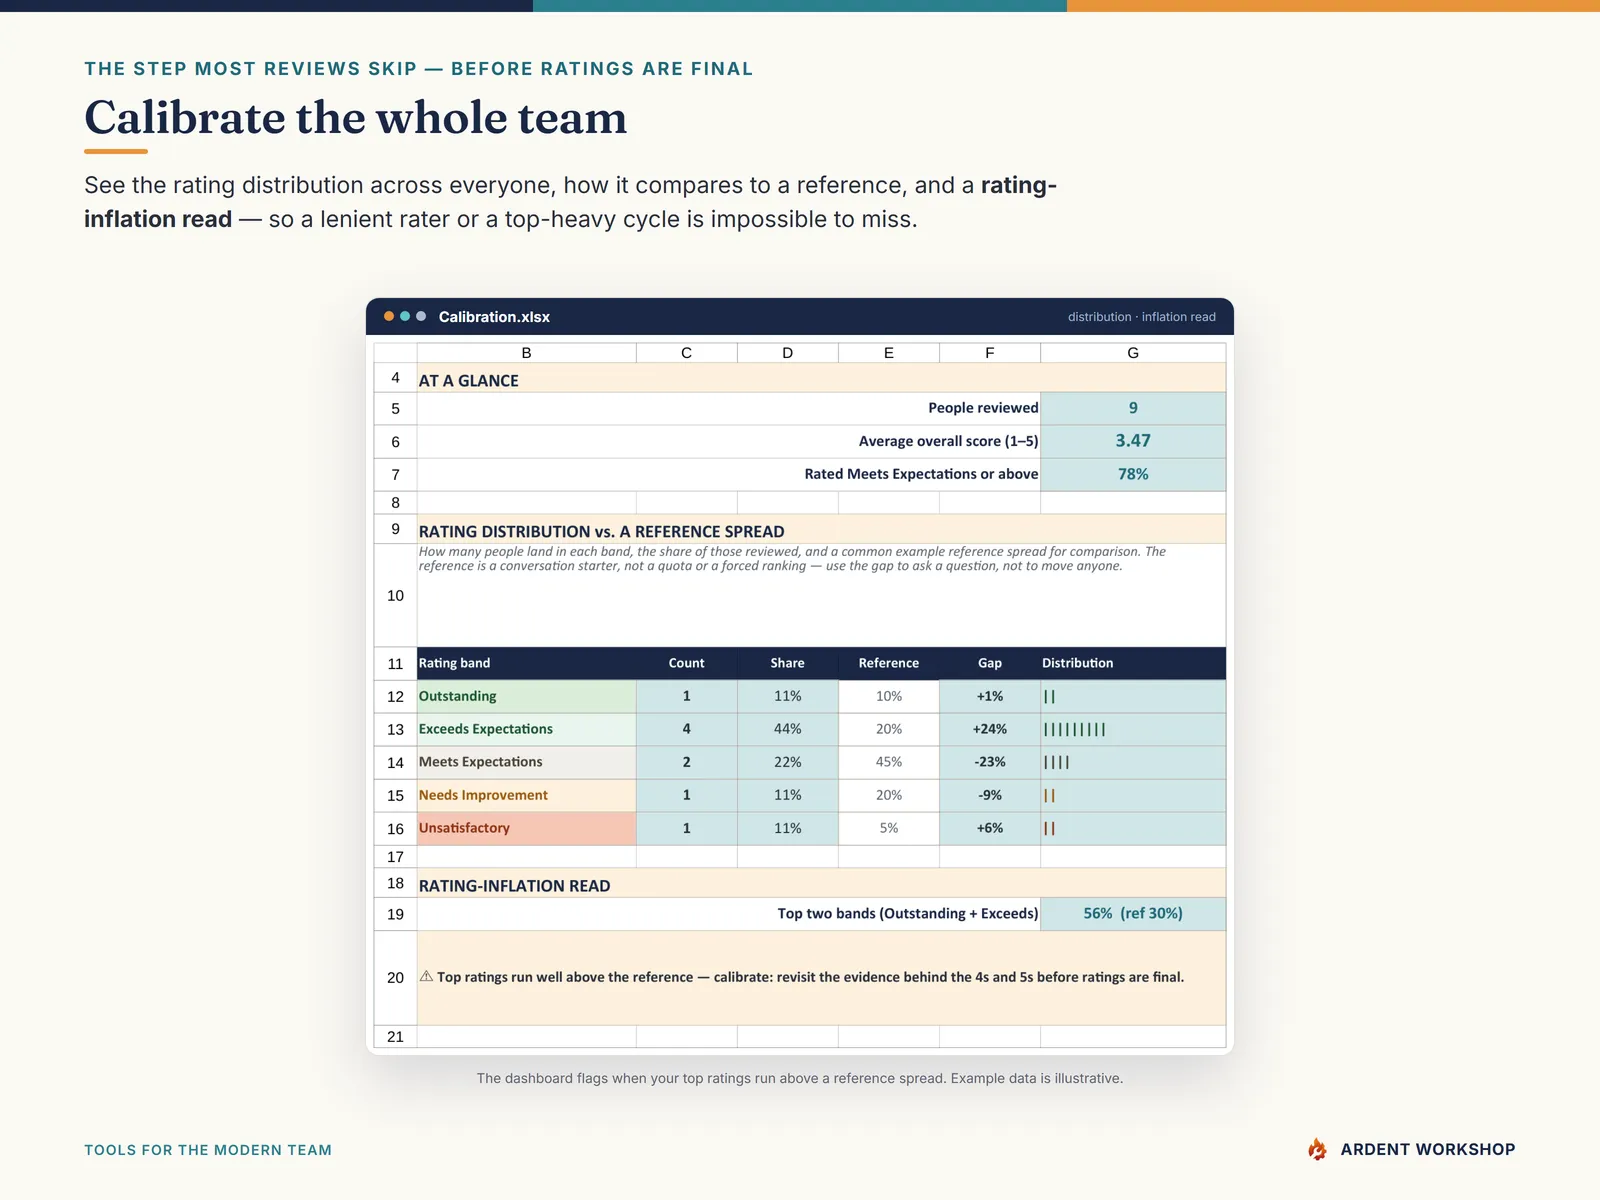Click the Reference column header
This screenshot has width=1600, height=1200.
tap(888, 663)
